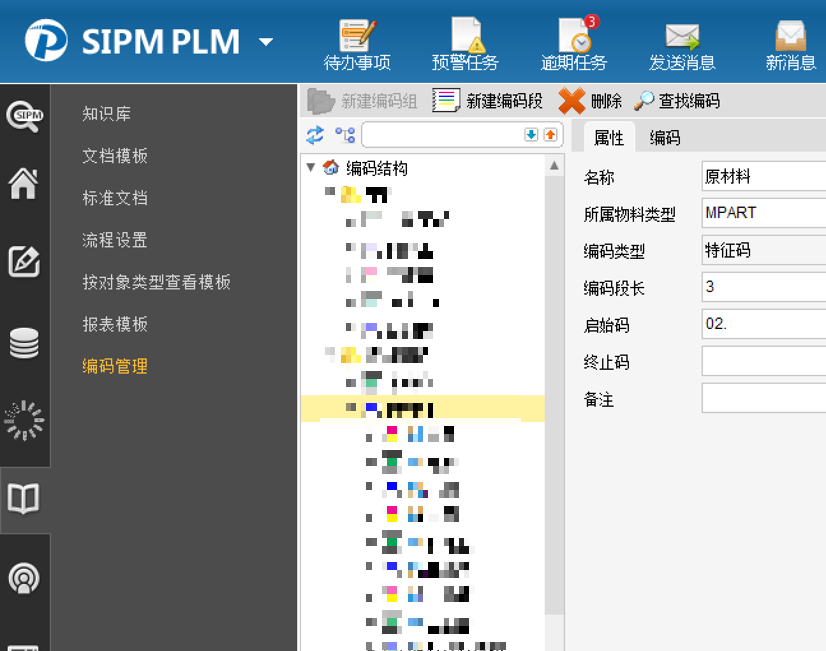Image resolution: width=826 pixels, height=651 pixels.
Task: Open the database sidebar icon
Action: coord(24,343)
